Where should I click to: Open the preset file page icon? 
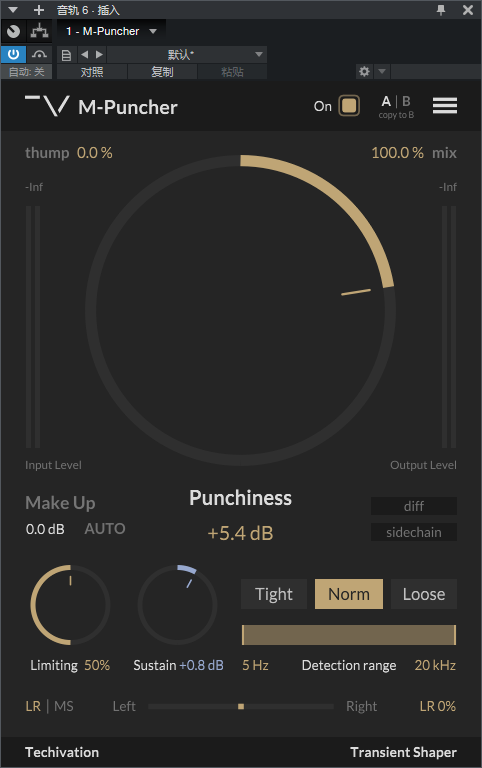click(x=66, y=54)
